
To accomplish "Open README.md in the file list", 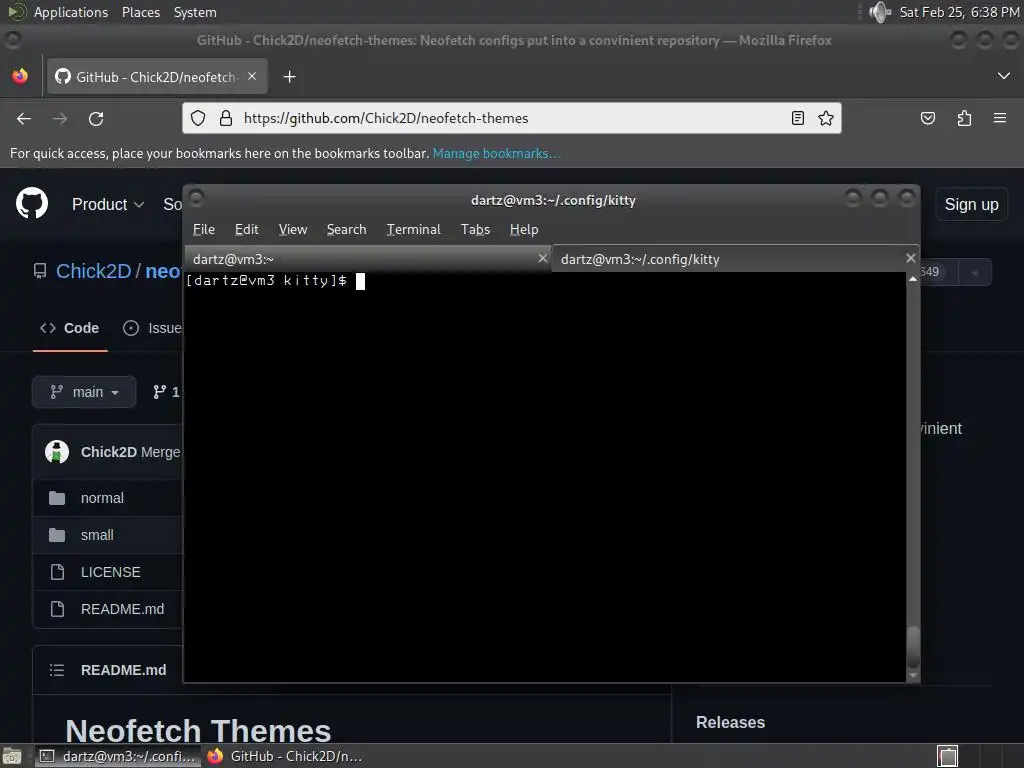I will click(x=122, y=609).
